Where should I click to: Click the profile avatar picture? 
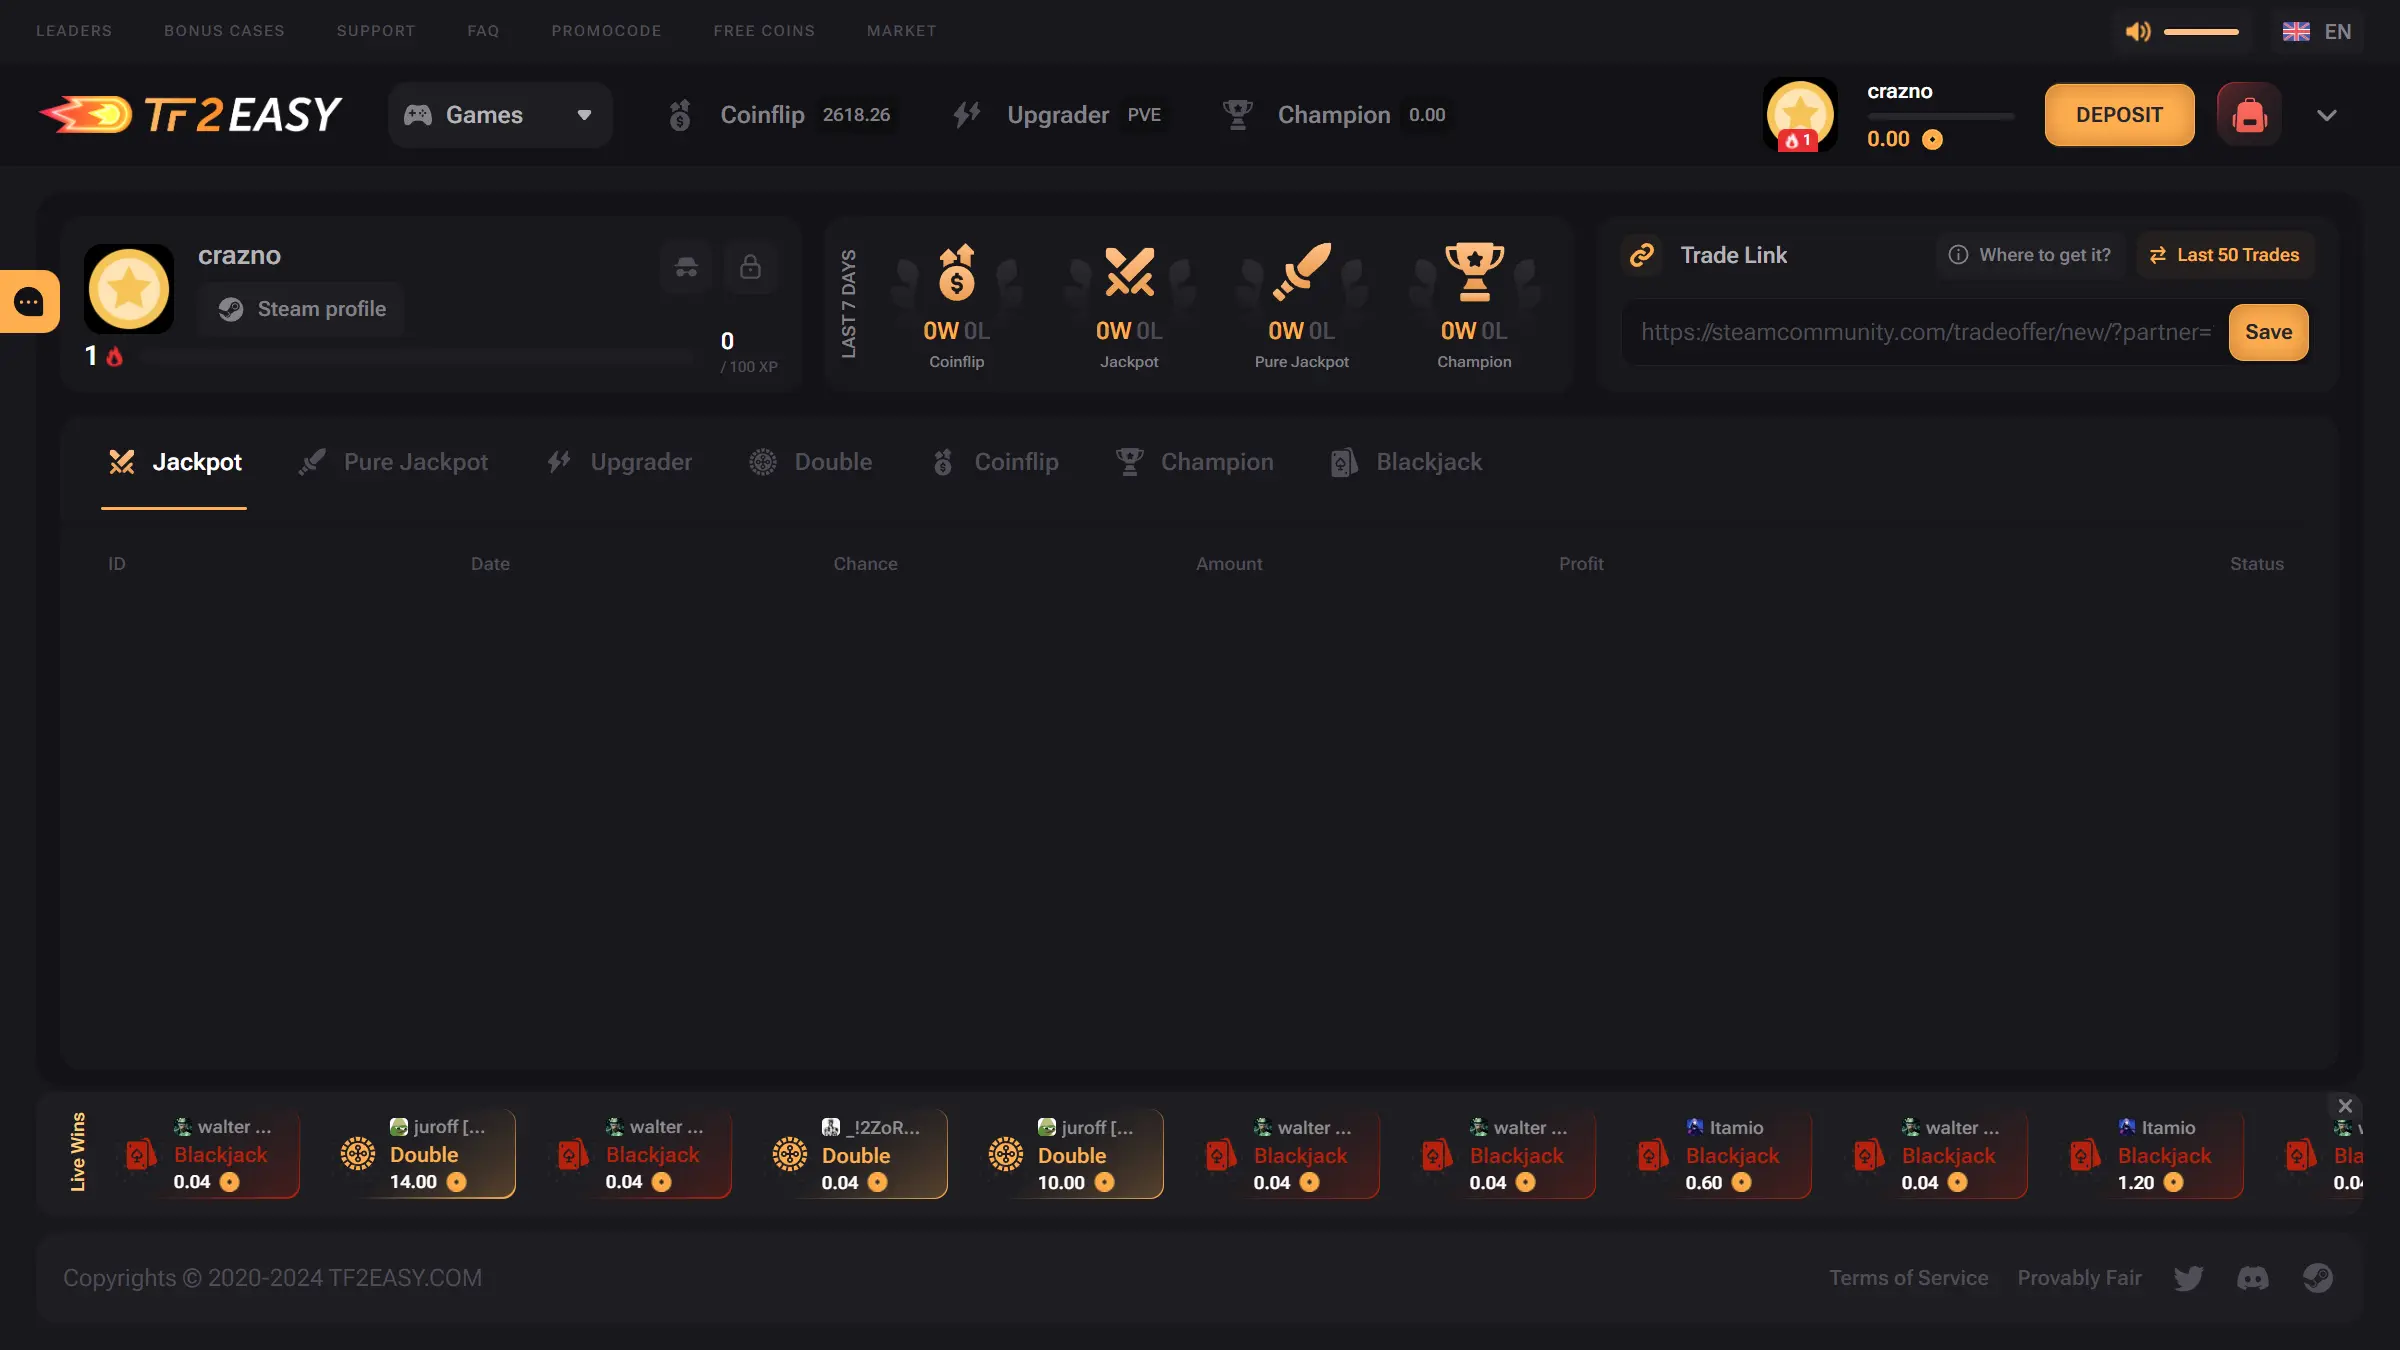pyautogui.click(x=129, y=289)
